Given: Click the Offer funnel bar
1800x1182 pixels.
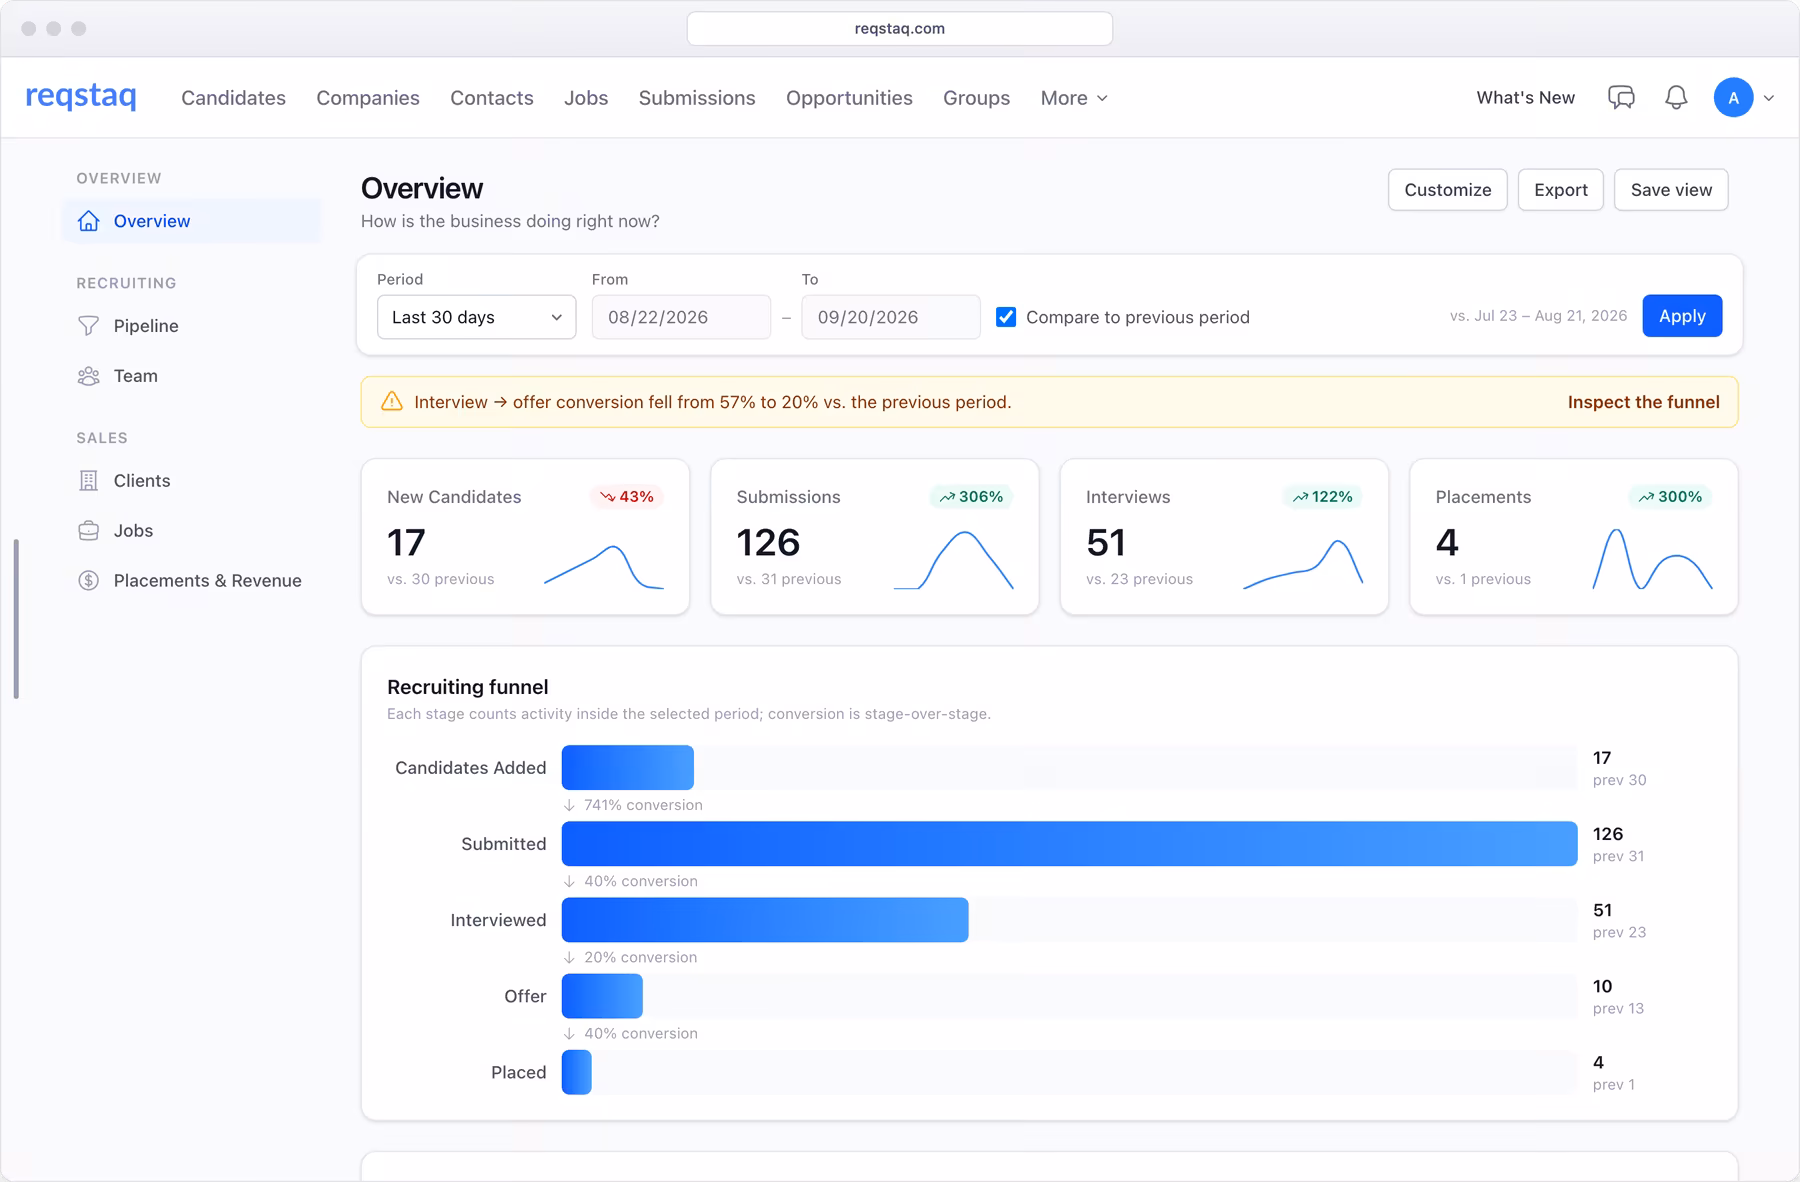Looking at the screenshot, I should 602,995.
